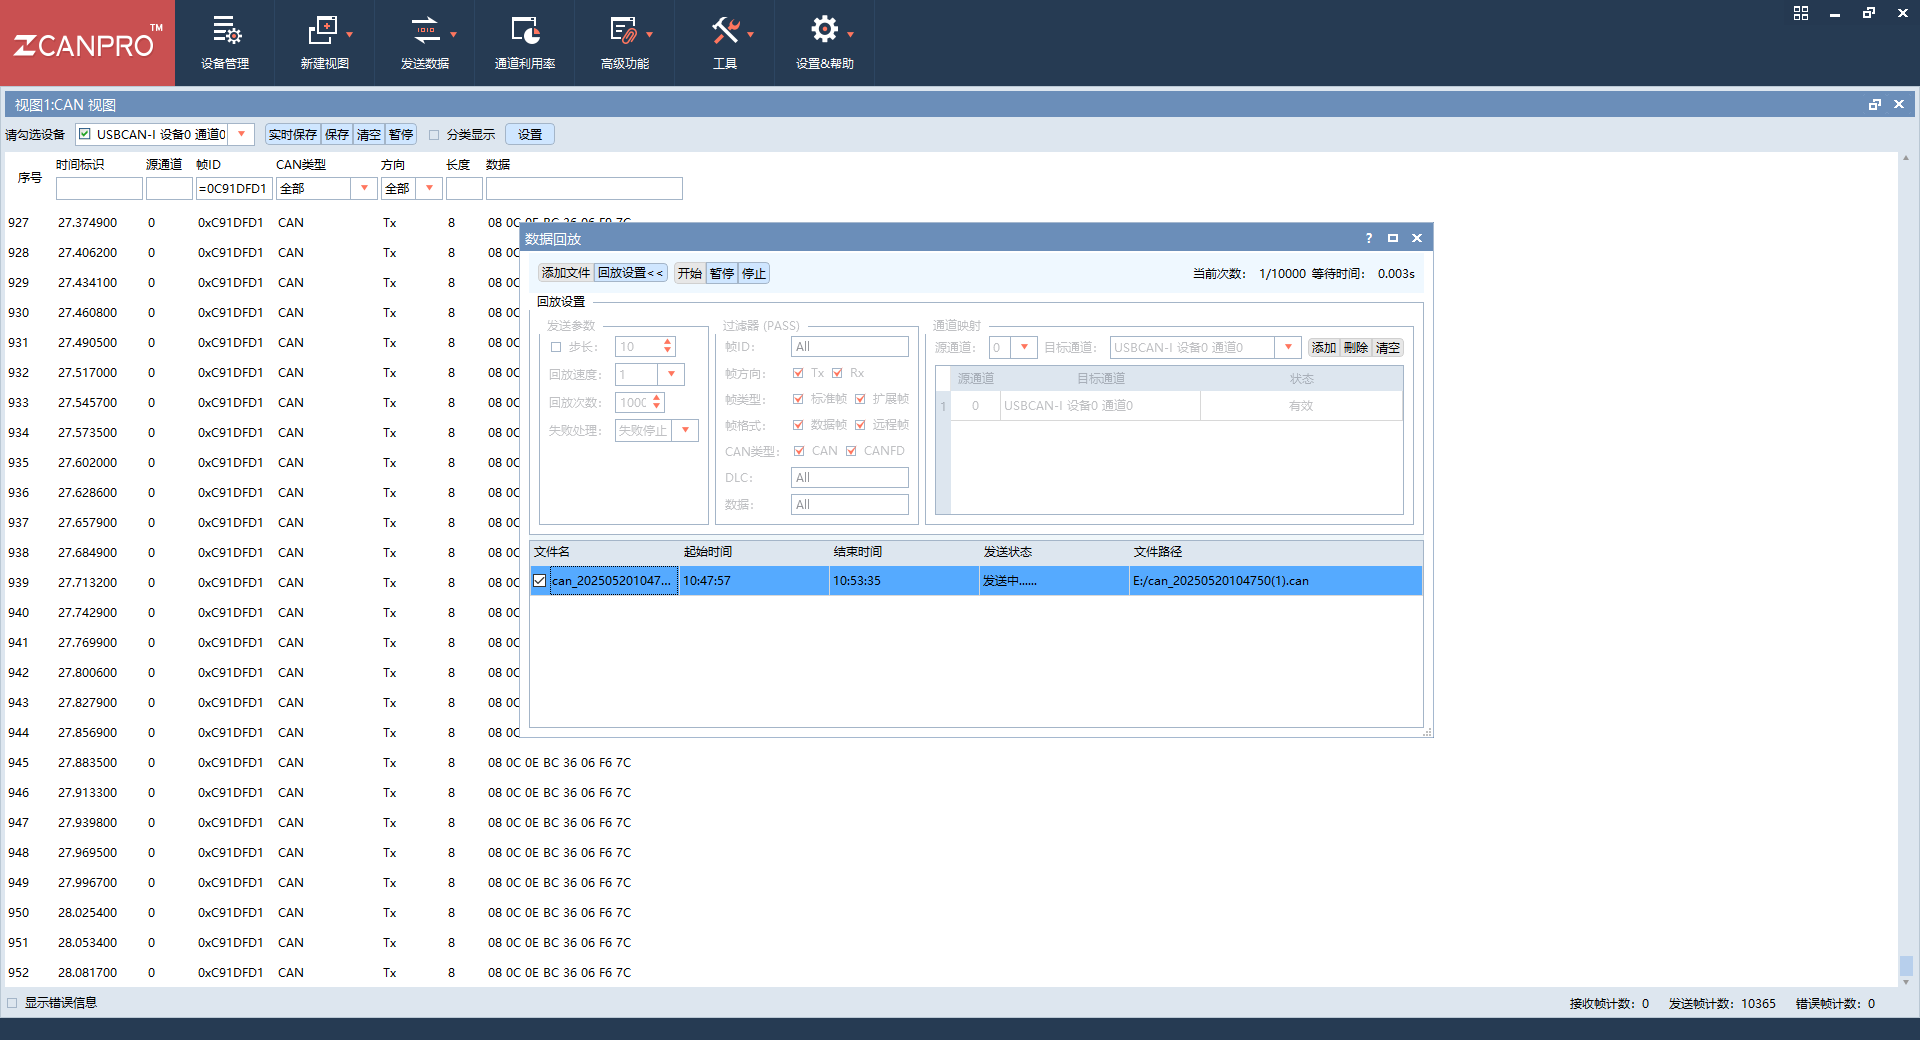The image size is (1920, 1040).
Task: Click the window layout grid icon
Action: [x=1801, y=13]
